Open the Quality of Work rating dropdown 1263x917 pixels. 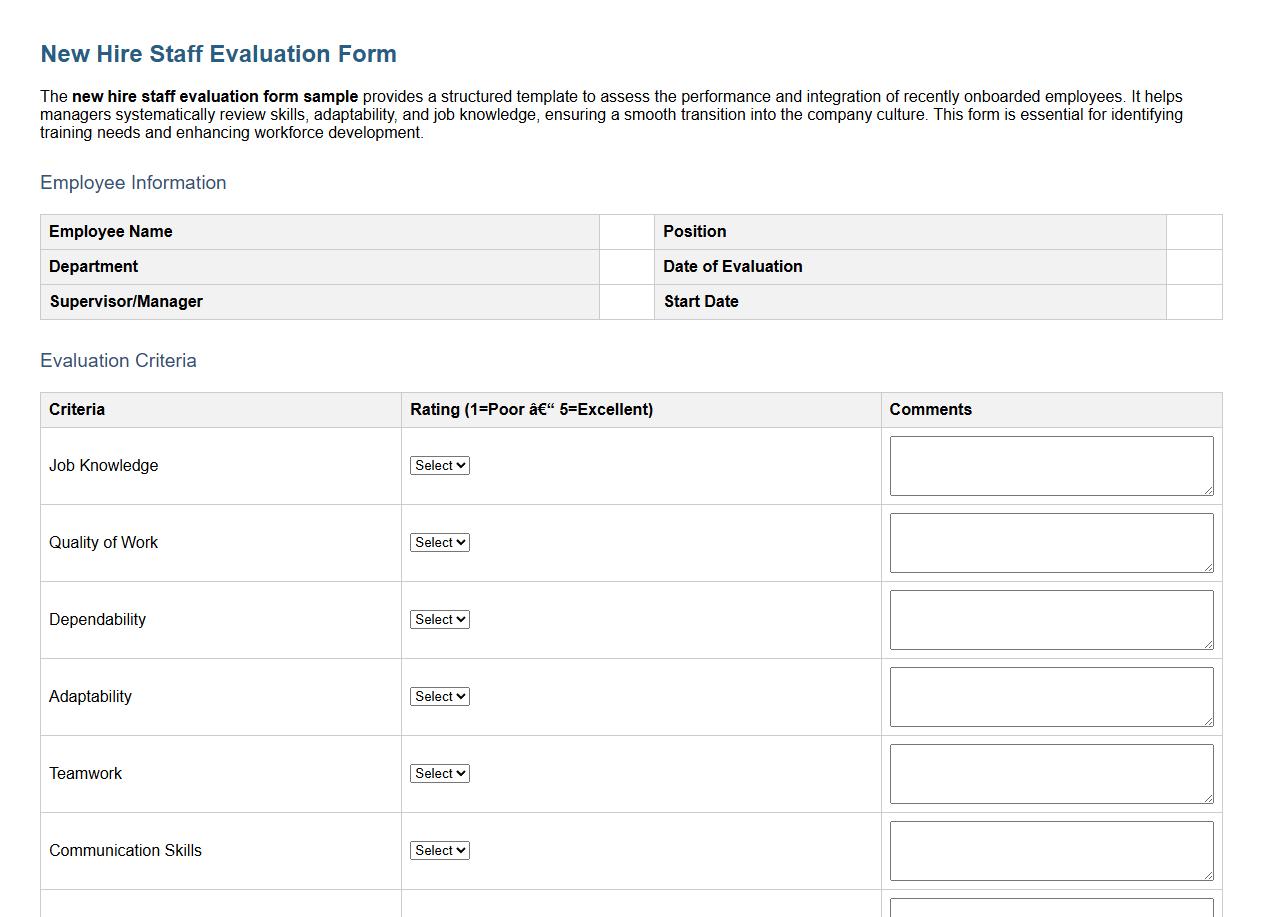[439, 542]
